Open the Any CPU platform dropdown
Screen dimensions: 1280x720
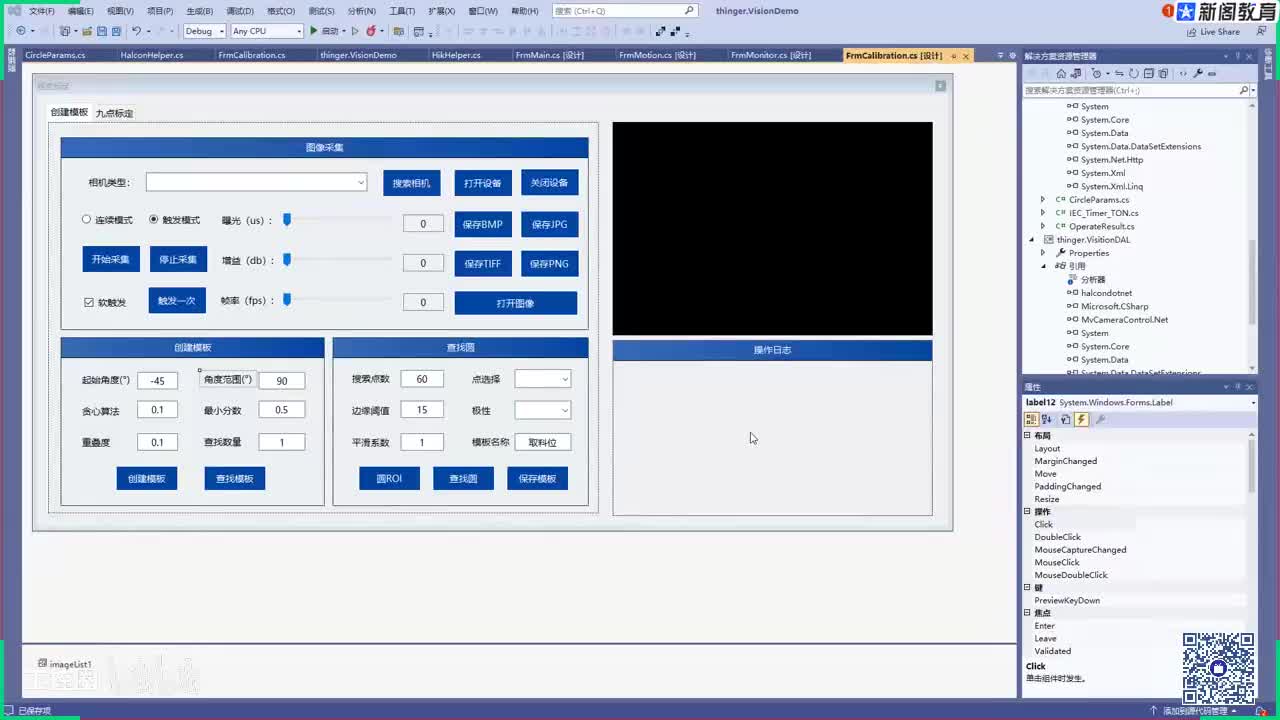click(x=267, y=31)
